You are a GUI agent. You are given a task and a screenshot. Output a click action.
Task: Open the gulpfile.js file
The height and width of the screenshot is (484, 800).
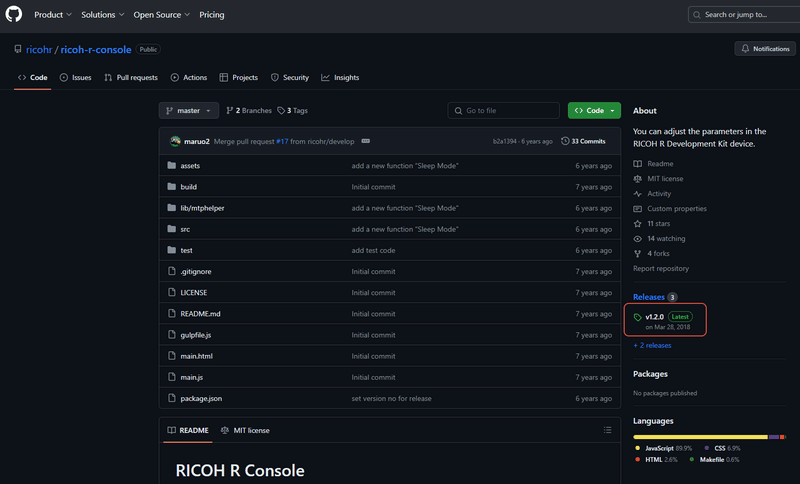tap(196, 335)
